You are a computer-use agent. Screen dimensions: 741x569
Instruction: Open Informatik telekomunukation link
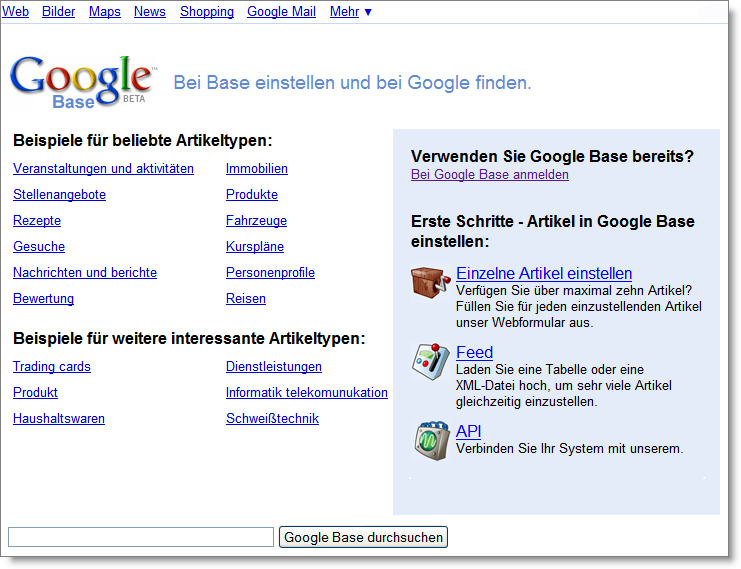coord(307,393)
